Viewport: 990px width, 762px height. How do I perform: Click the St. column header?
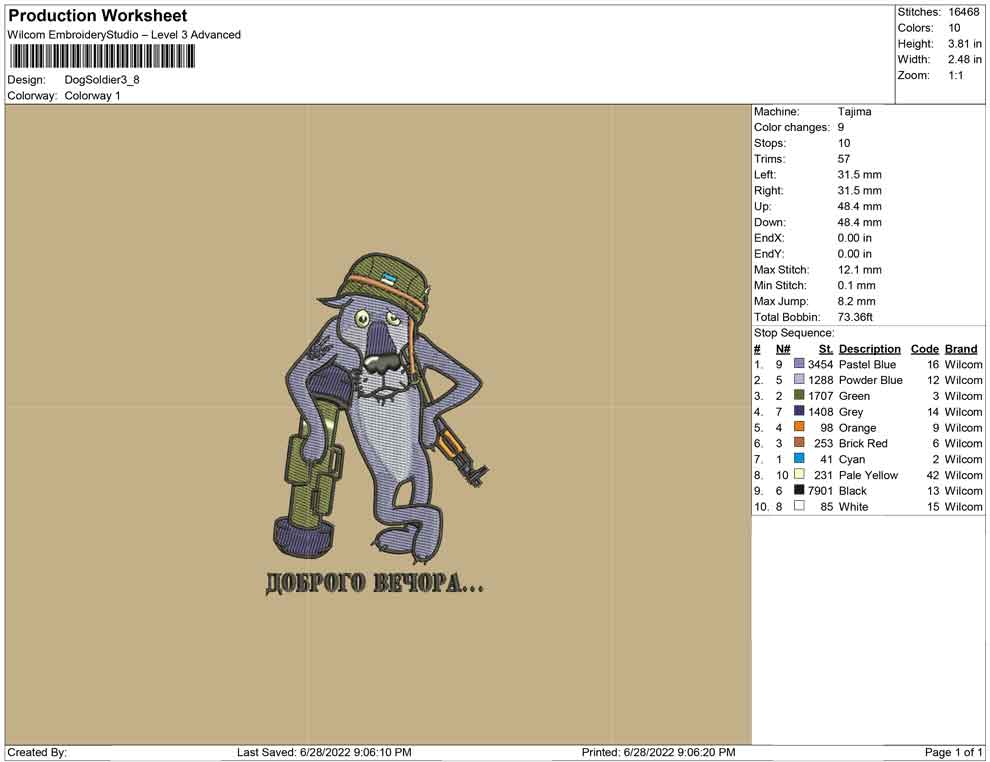(x=826, y=349)
